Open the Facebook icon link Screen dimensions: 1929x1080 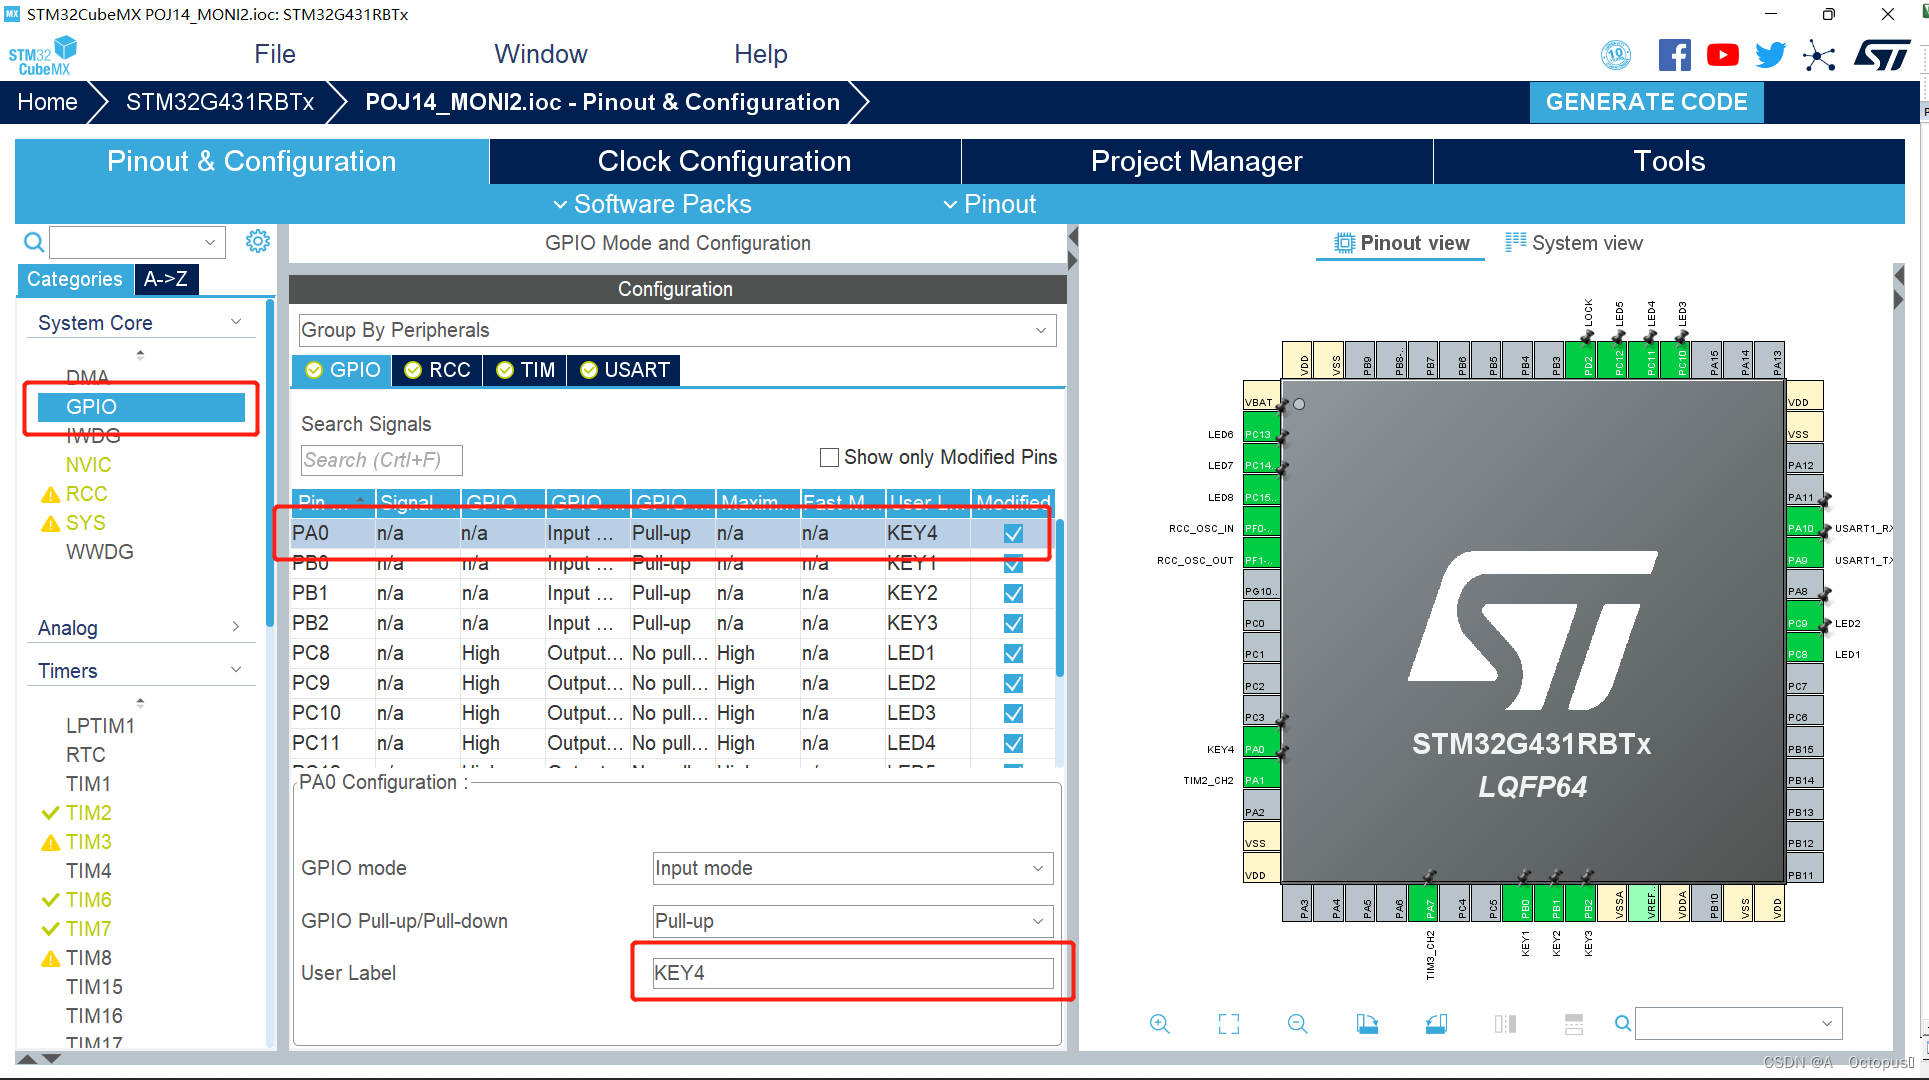1674,55
